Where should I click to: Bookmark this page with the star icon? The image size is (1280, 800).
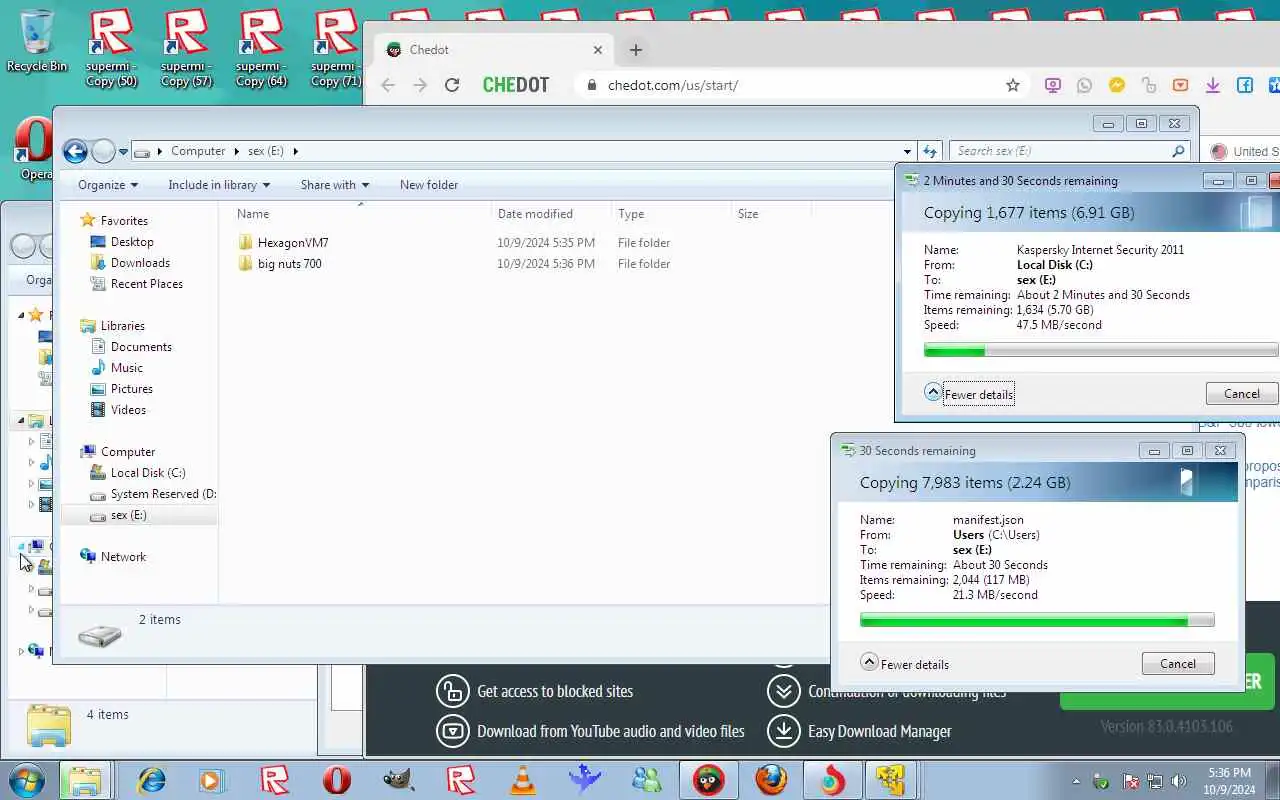1013,85
